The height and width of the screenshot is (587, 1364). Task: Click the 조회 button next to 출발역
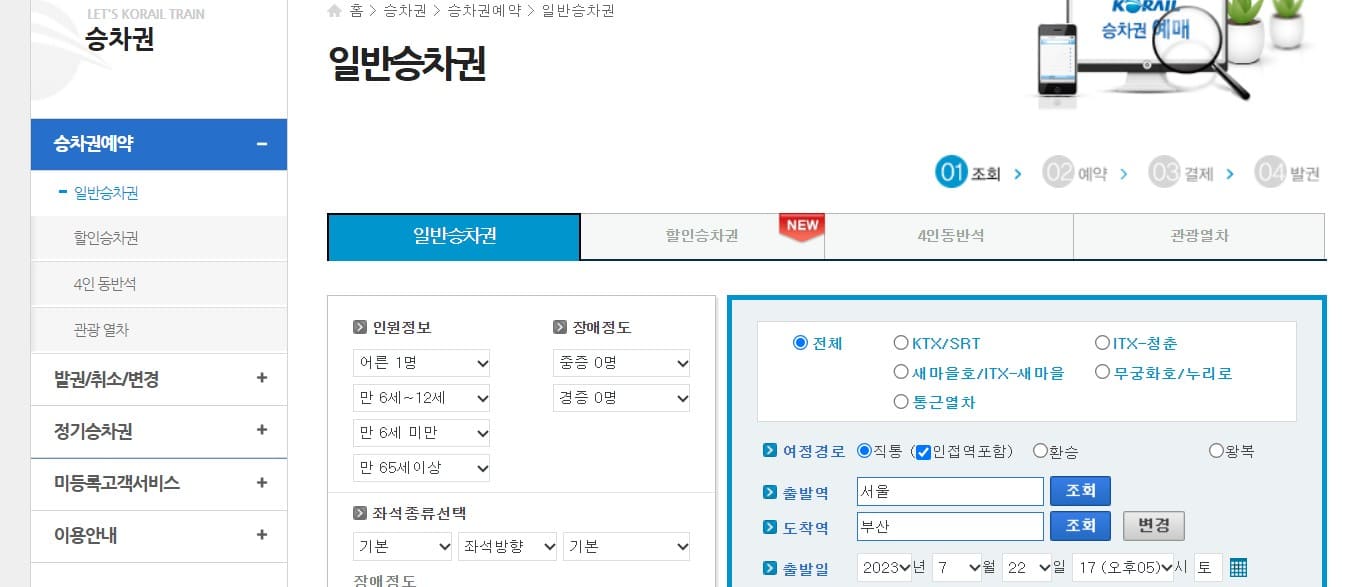click(1081, 490)
